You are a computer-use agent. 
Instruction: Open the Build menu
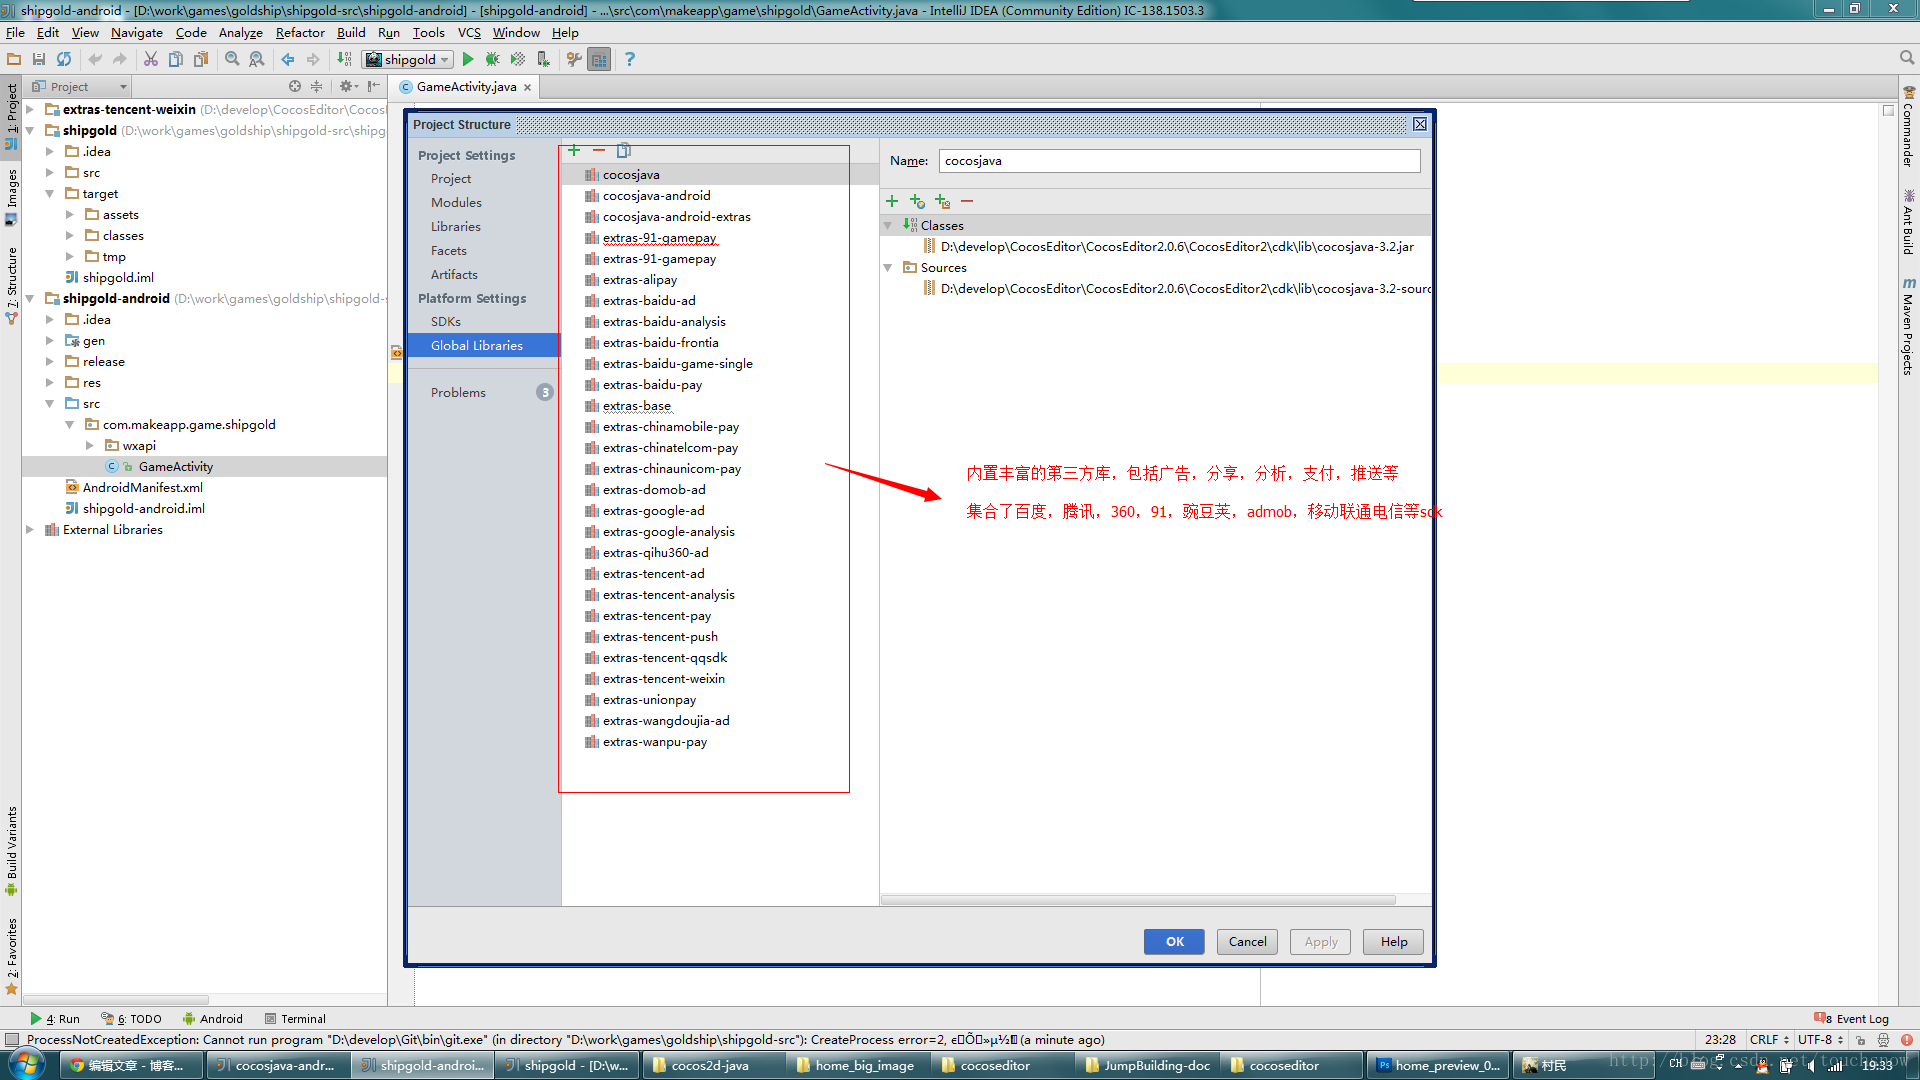click(x=351, y=33)
